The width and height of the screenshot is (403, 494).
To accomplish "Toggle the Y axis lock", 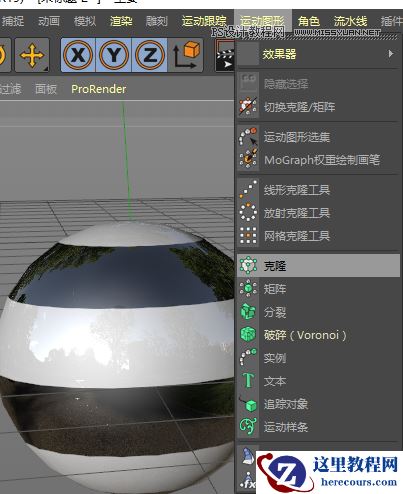I will 114,55.
